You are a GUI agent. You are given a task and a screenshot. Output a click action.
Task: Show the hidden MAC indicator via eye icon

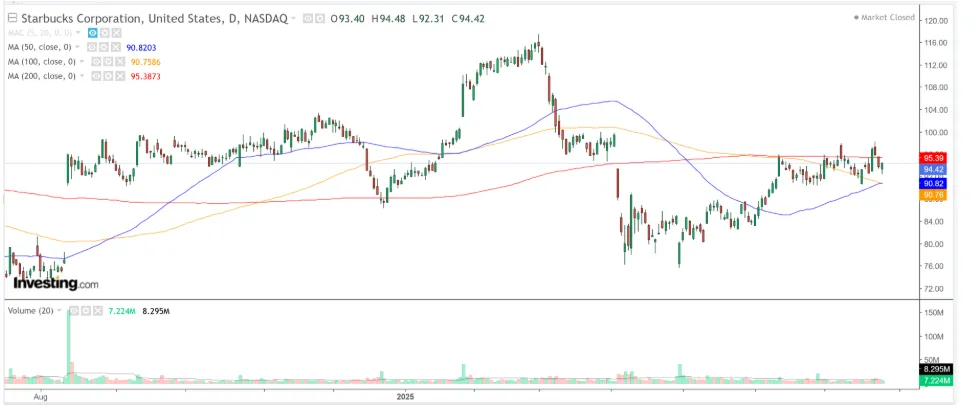tap(93, 33)
